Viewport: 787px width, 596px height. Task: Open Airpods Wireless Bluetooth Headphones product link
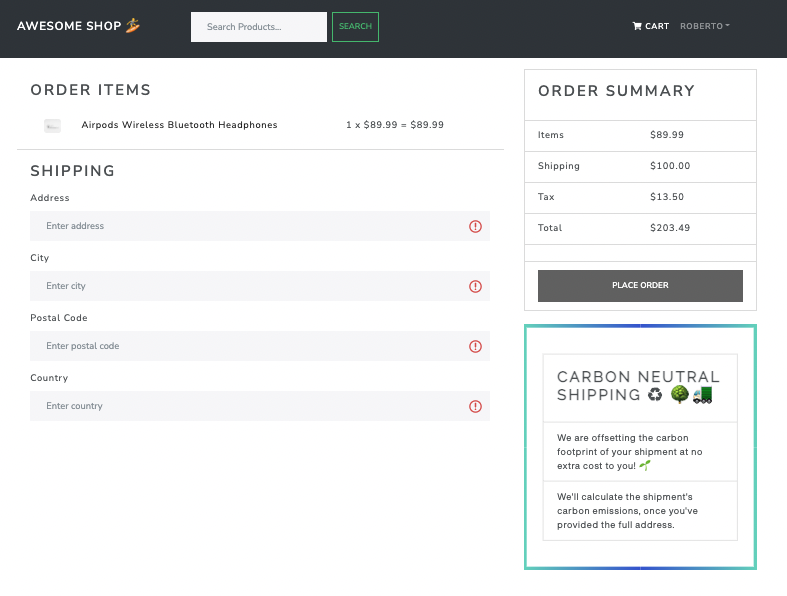coord(179,125)
